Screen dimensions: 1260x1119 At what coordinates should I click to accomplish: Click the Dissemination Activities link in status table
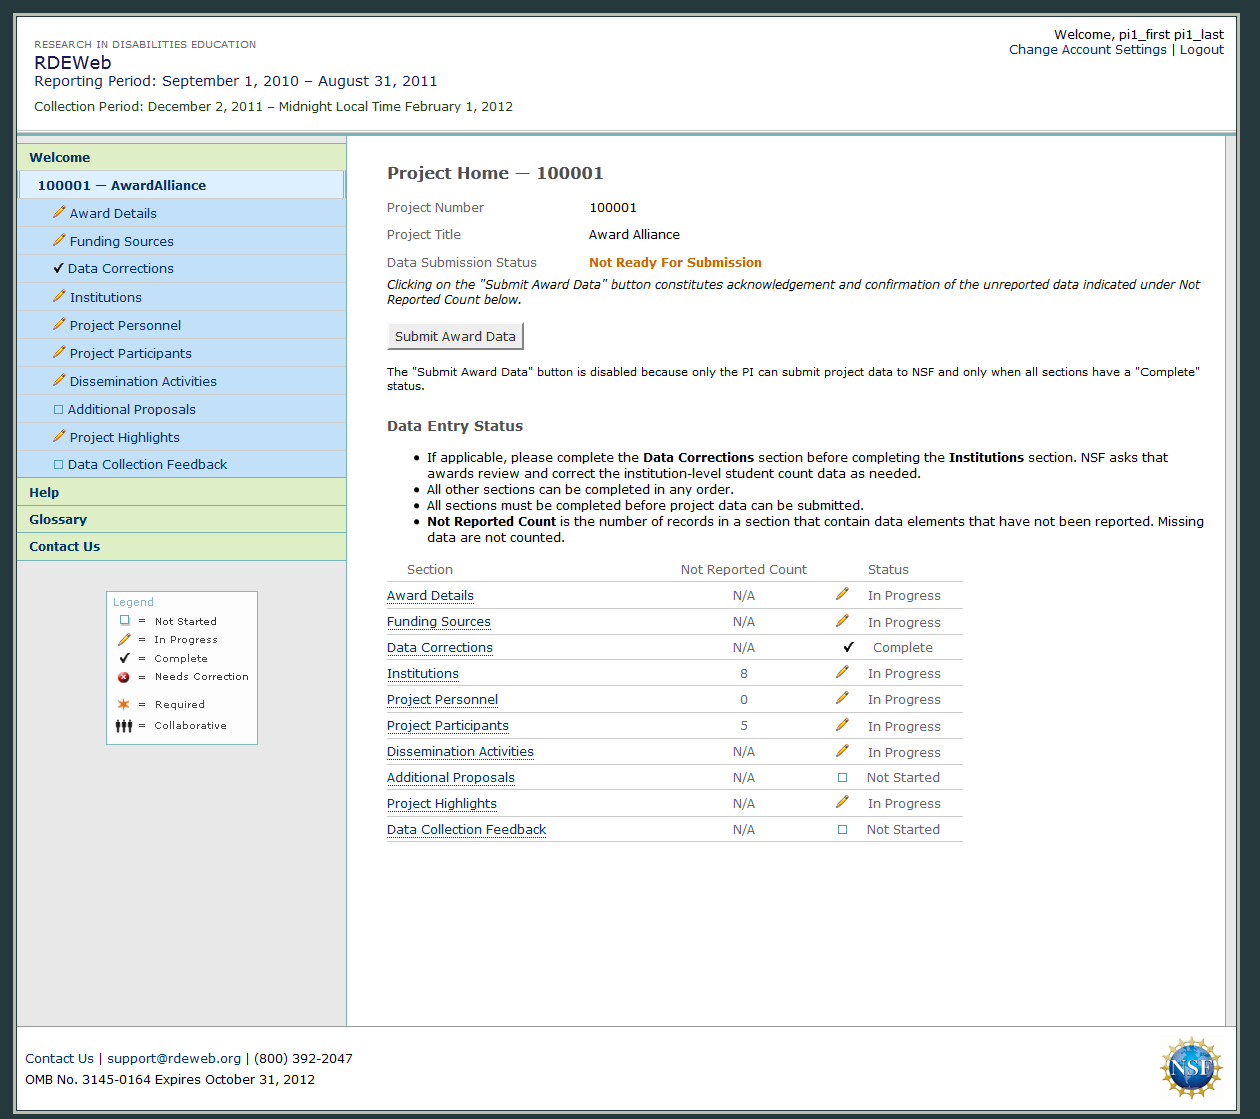click(x=460, y=751)
